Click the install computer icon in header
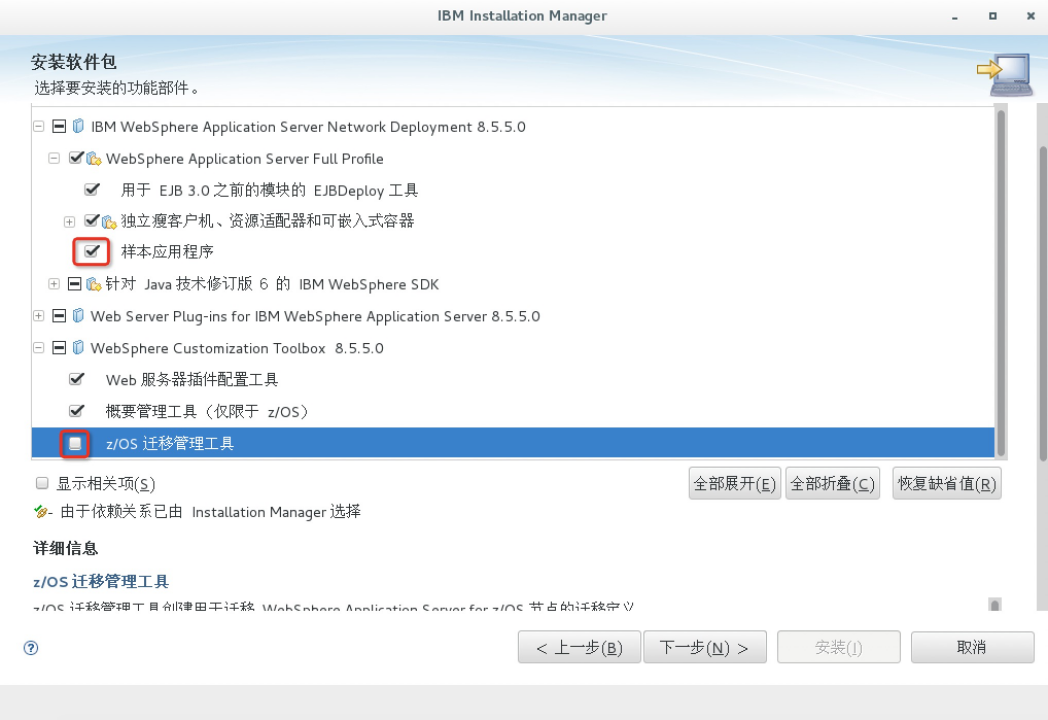The width and height of the screenshot is (1048, 720). click(x=1004, y=76)
